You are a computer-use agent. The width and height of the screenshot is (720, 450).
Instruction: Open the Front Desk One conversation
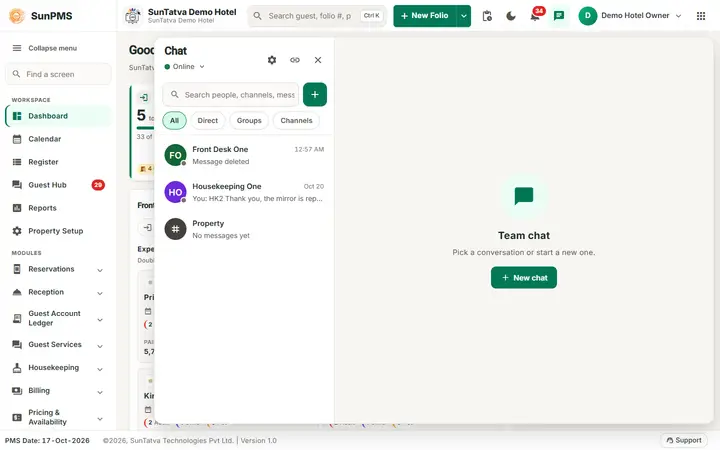pos(244,155)
